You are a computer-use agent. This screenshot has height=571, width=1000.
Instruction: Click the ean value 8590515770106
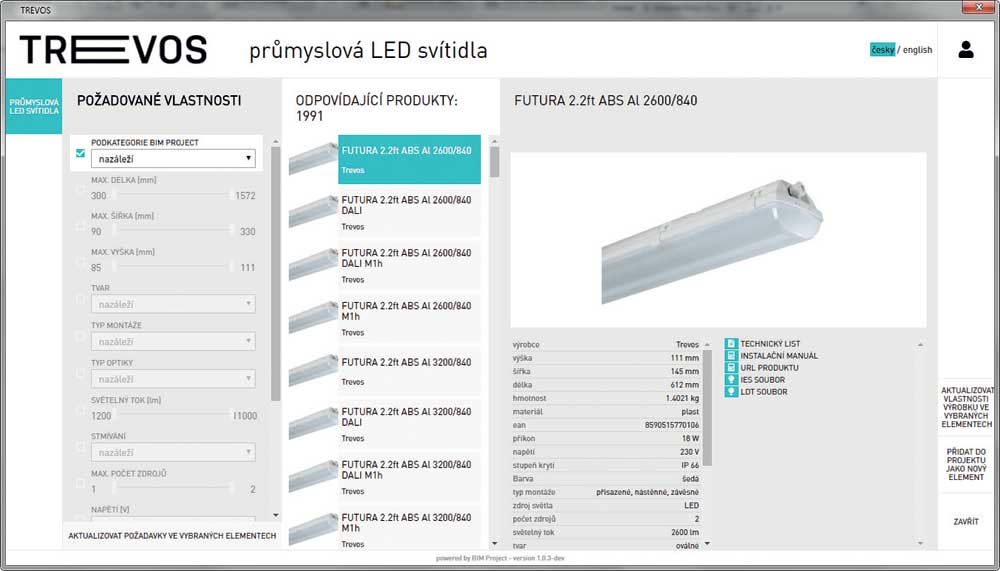pos(671,425)
